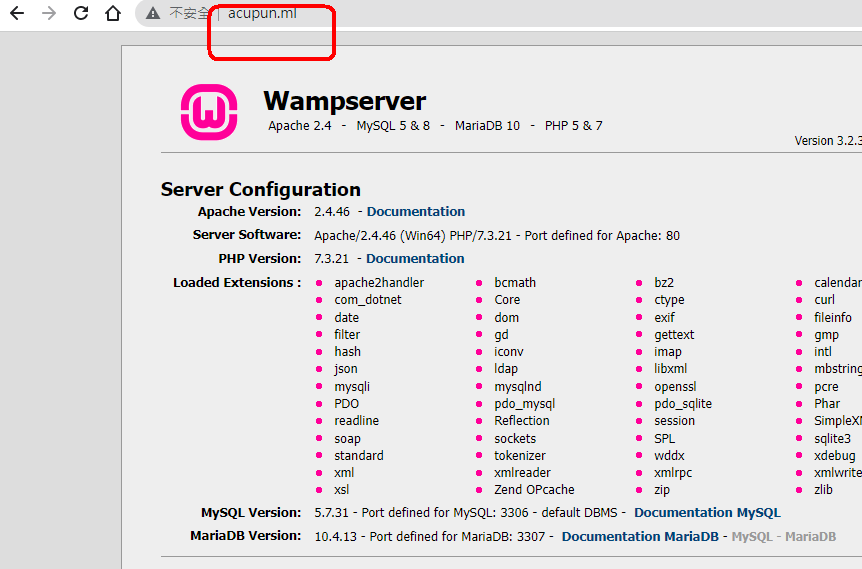Viewport: 862px width, 569px height.
Task: Click the gettext extension entry
Action: (x=674, y=334)
